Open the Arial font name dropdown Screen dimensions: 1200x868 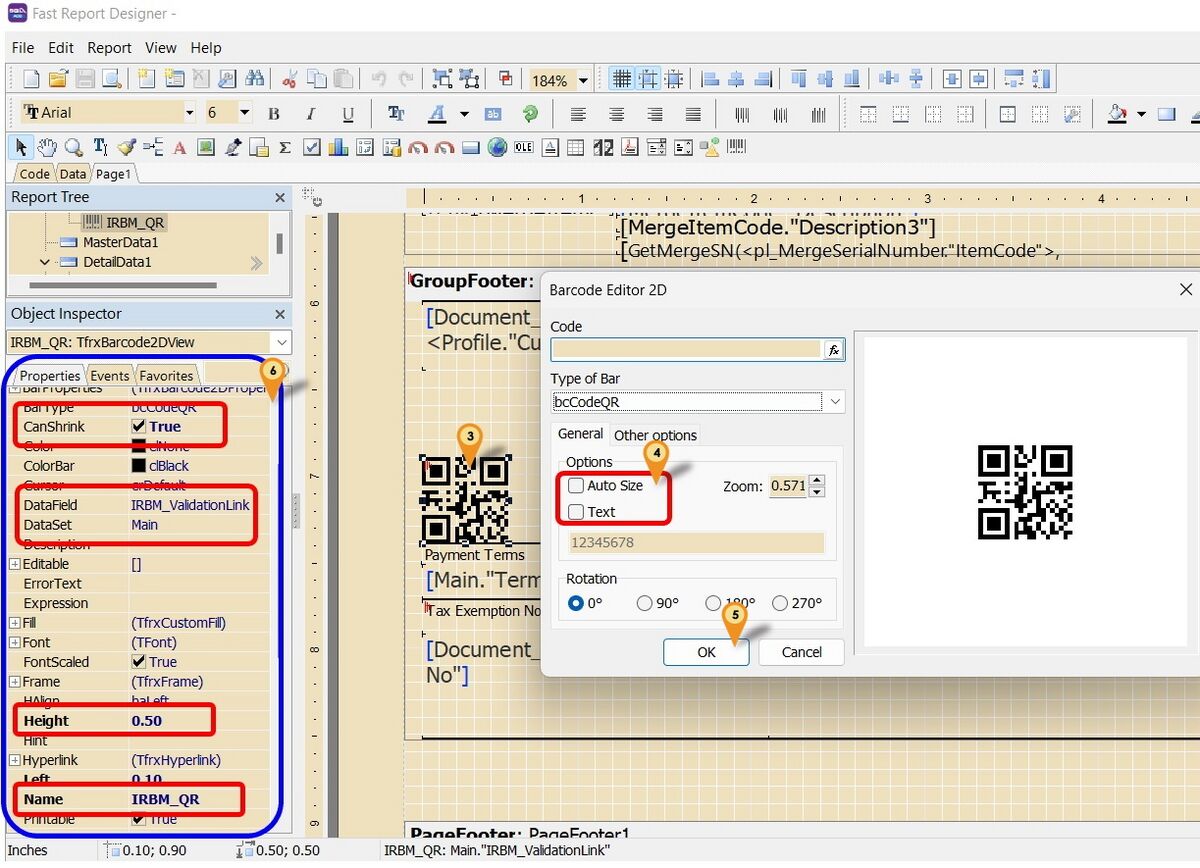pos(191,112)
